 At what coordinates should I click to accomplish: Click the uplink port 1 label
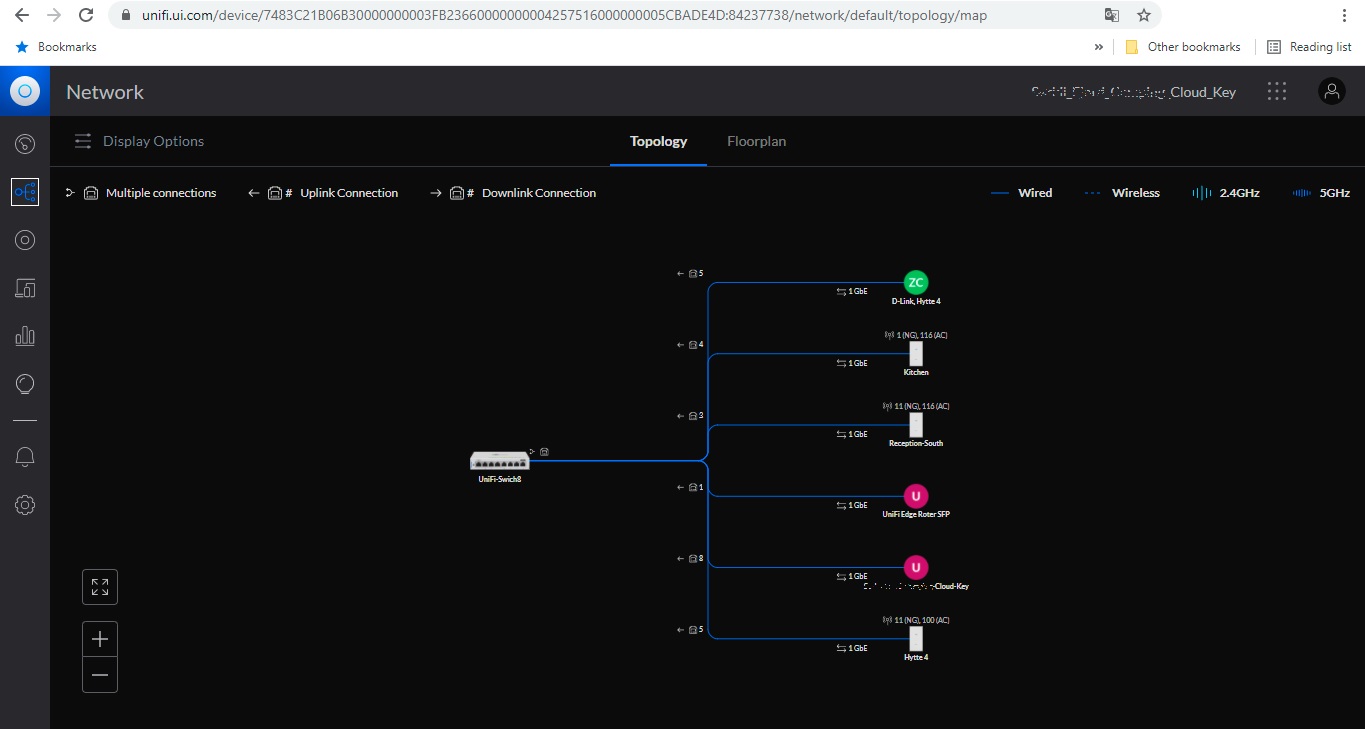(x=691, y=487)
